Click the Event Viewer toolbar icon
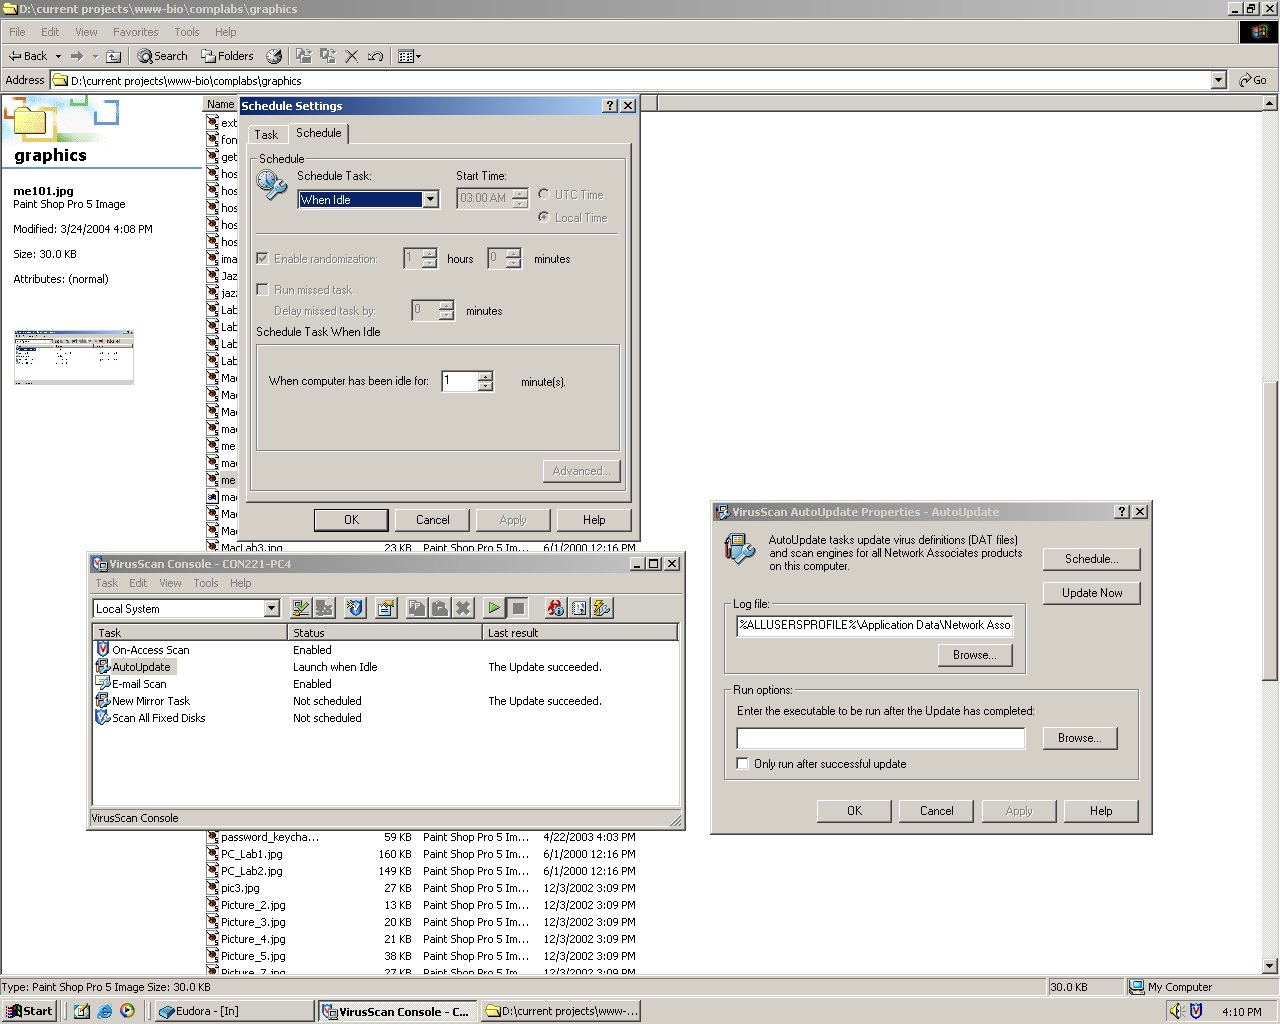1280x1024 pixels. point(579,608)
